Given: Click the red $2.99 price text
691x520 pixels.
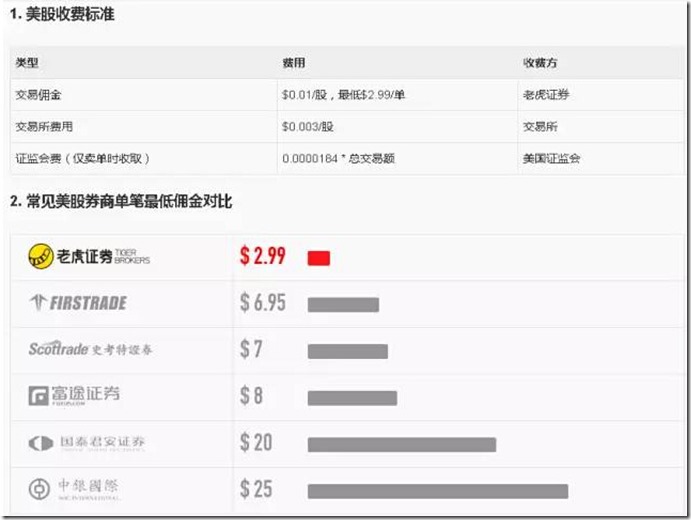Looking at the screenshot, I should point(262,256).
